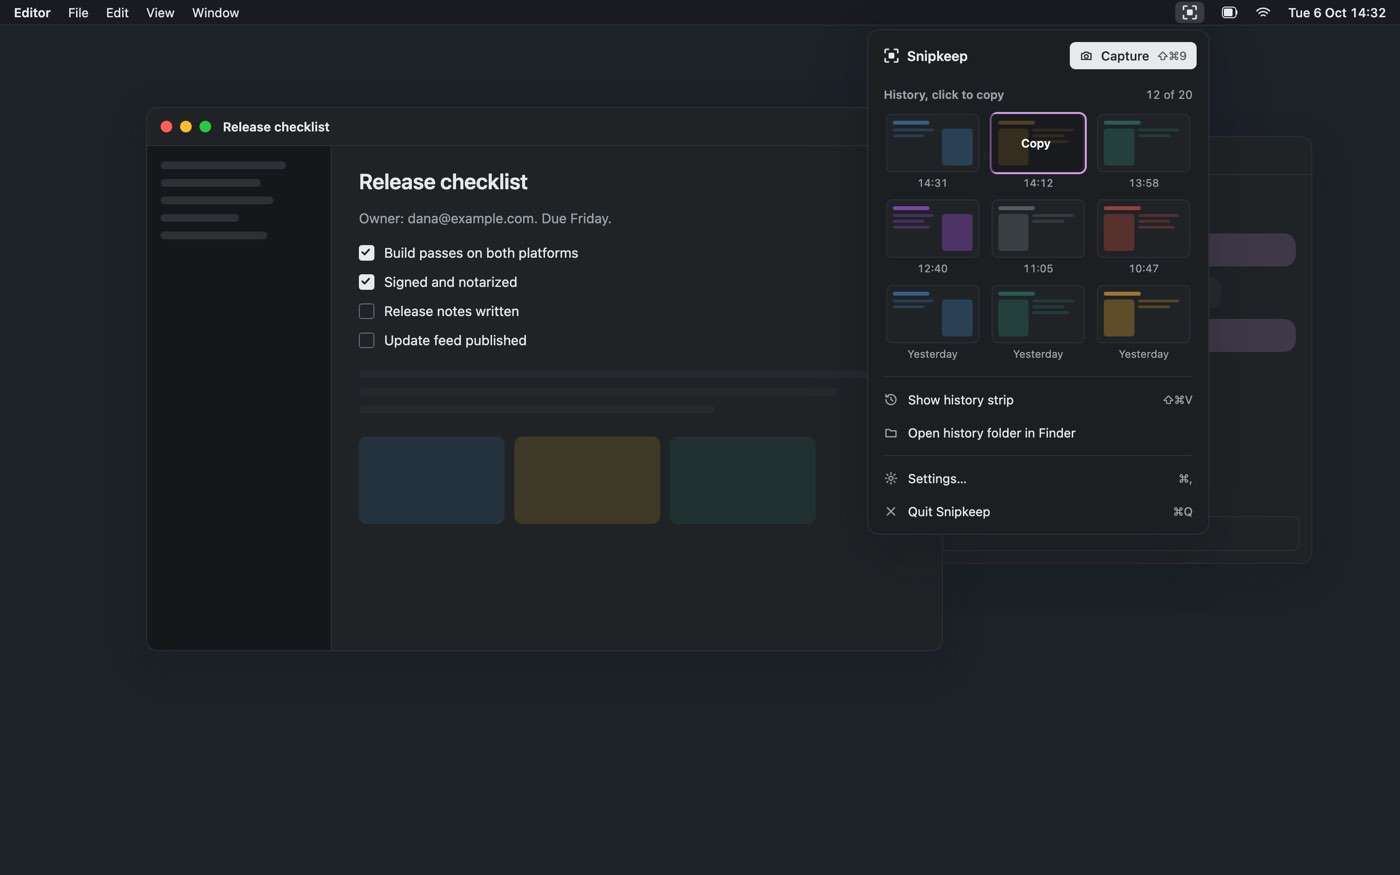Click the blue card in Release checklist

[432, 480]
